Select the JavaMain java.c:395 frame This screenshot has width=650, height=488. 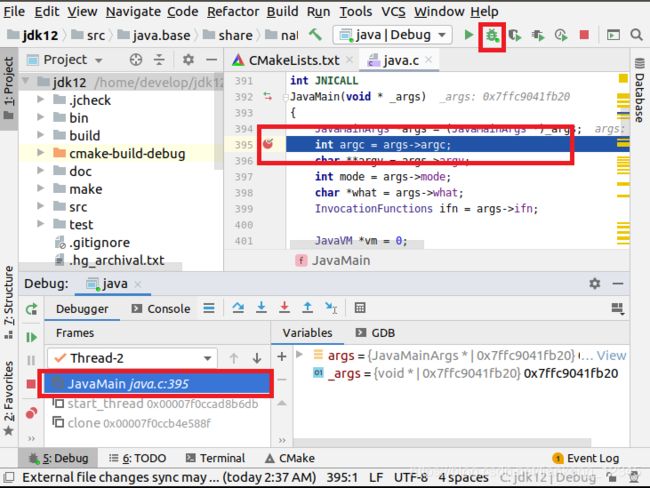tap(156, 384)
